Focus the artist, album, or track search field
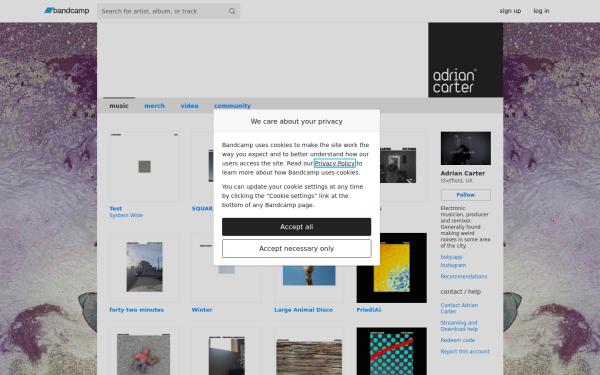Screen dimensions: 600x375 click(x=168, y=11)
